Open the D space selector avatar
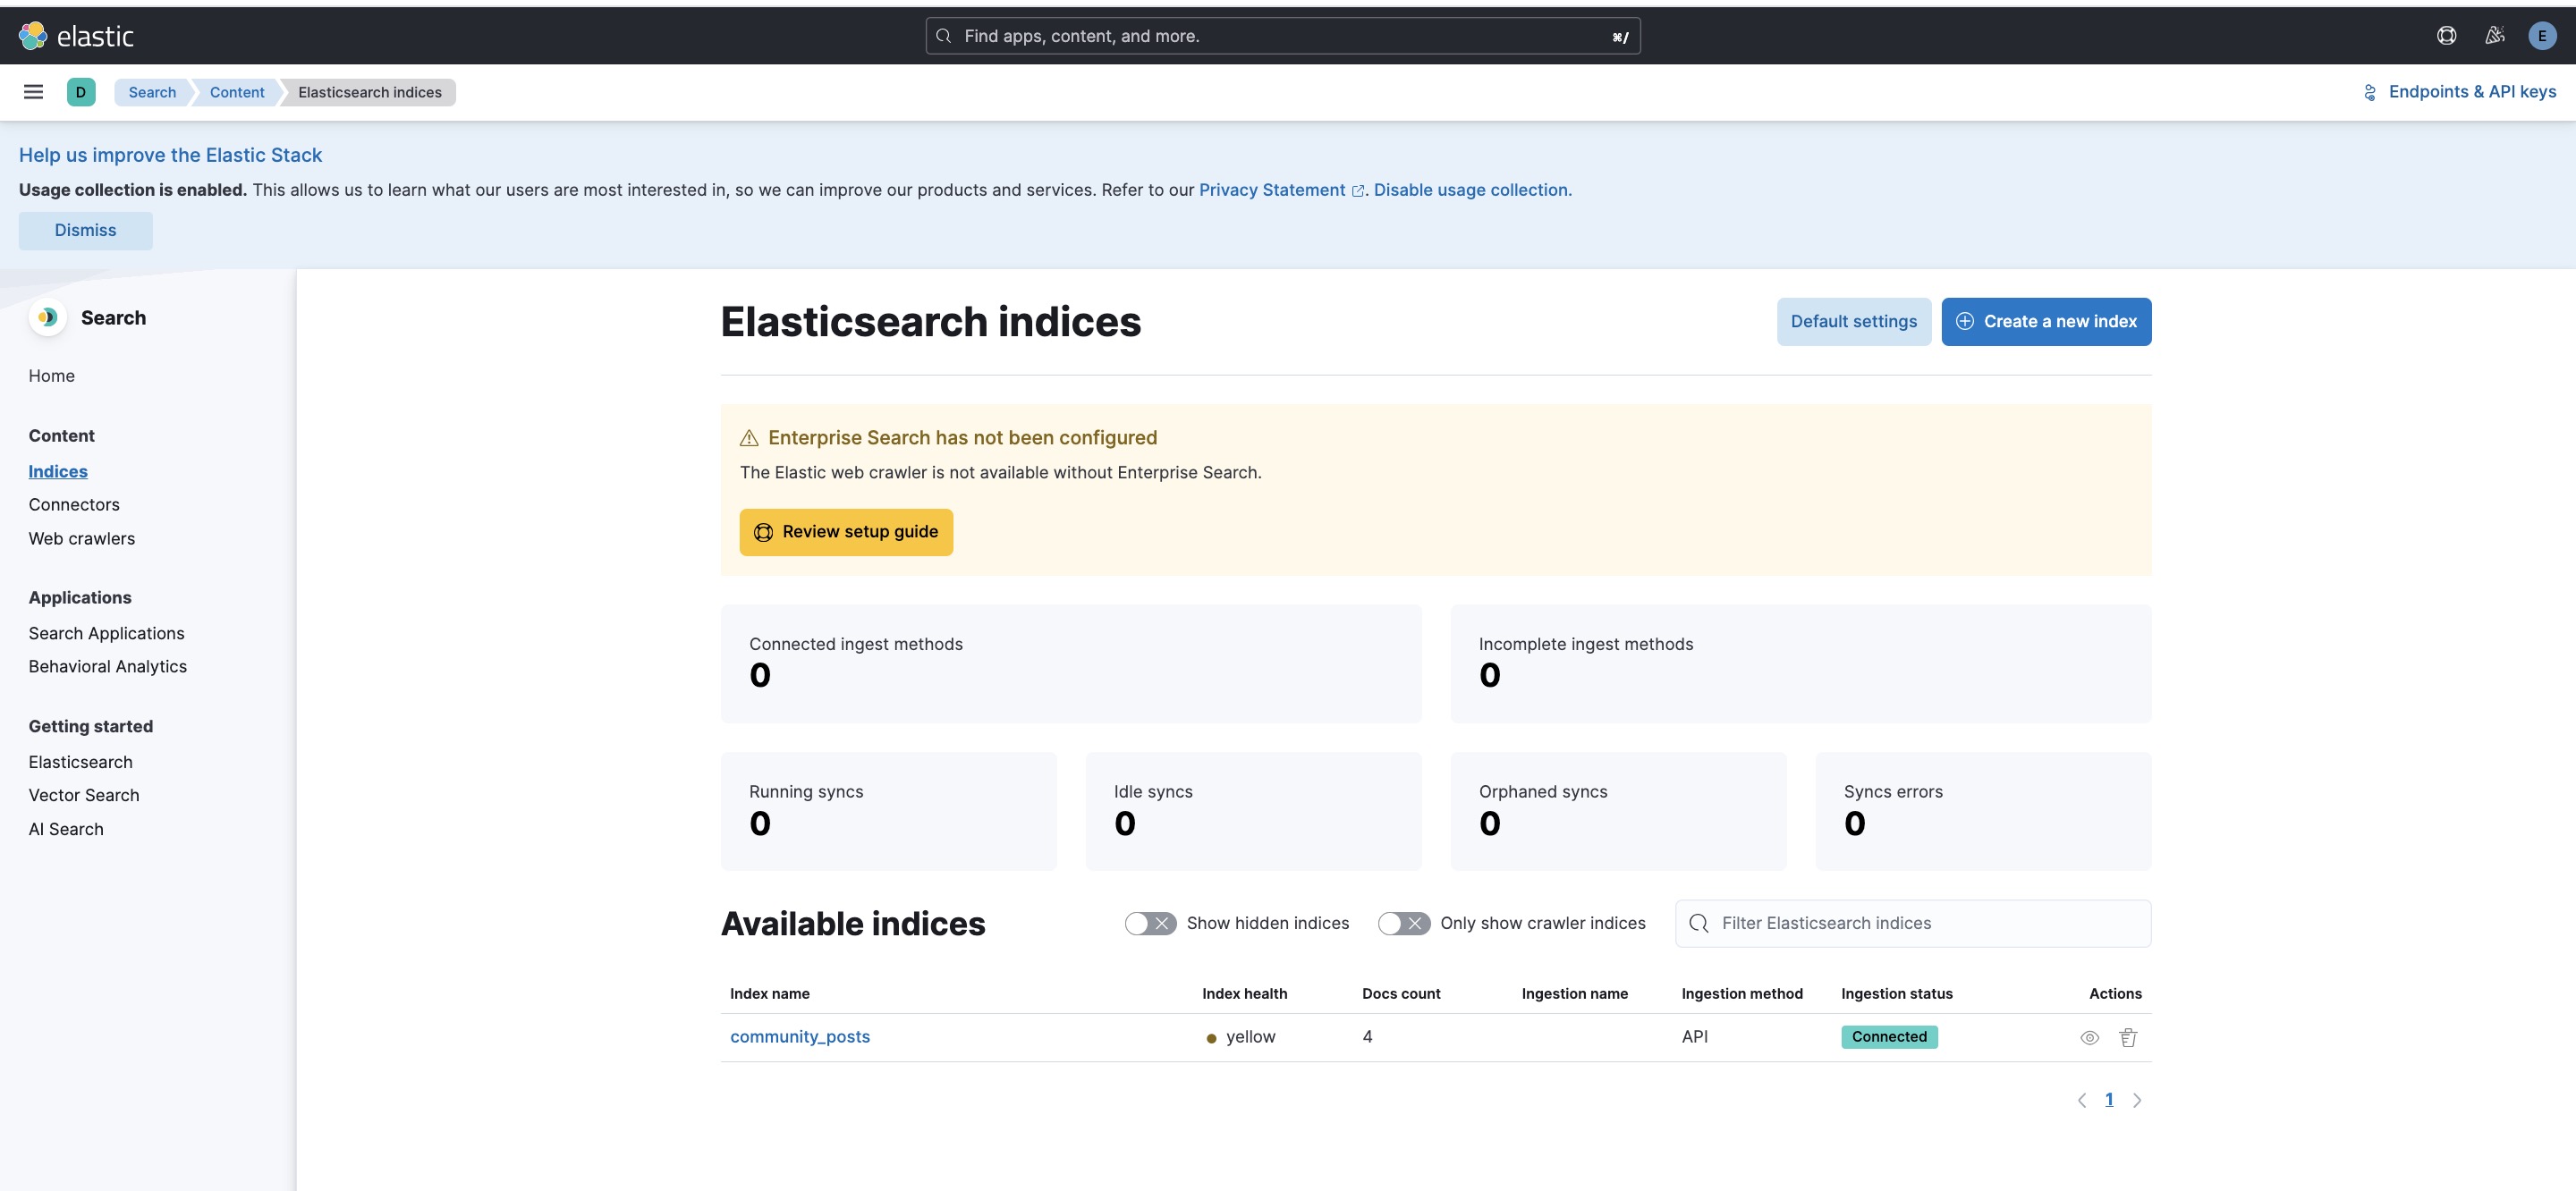This screenshot has width=2576, height=1191. [81, 92]
